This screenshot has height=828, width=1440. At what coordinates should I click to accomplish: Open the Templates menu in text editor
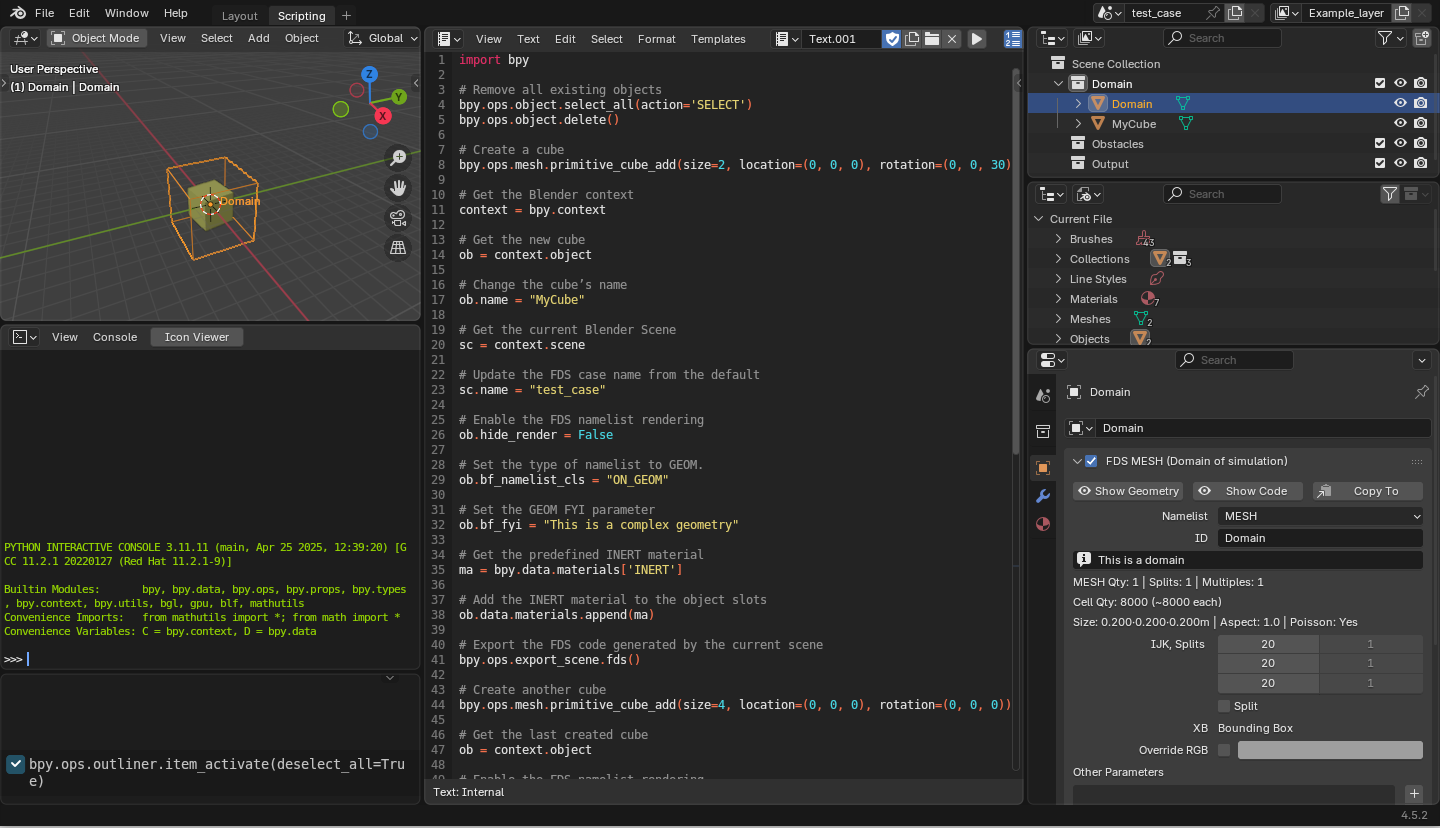pyautogui.click(x=718, y=39)
